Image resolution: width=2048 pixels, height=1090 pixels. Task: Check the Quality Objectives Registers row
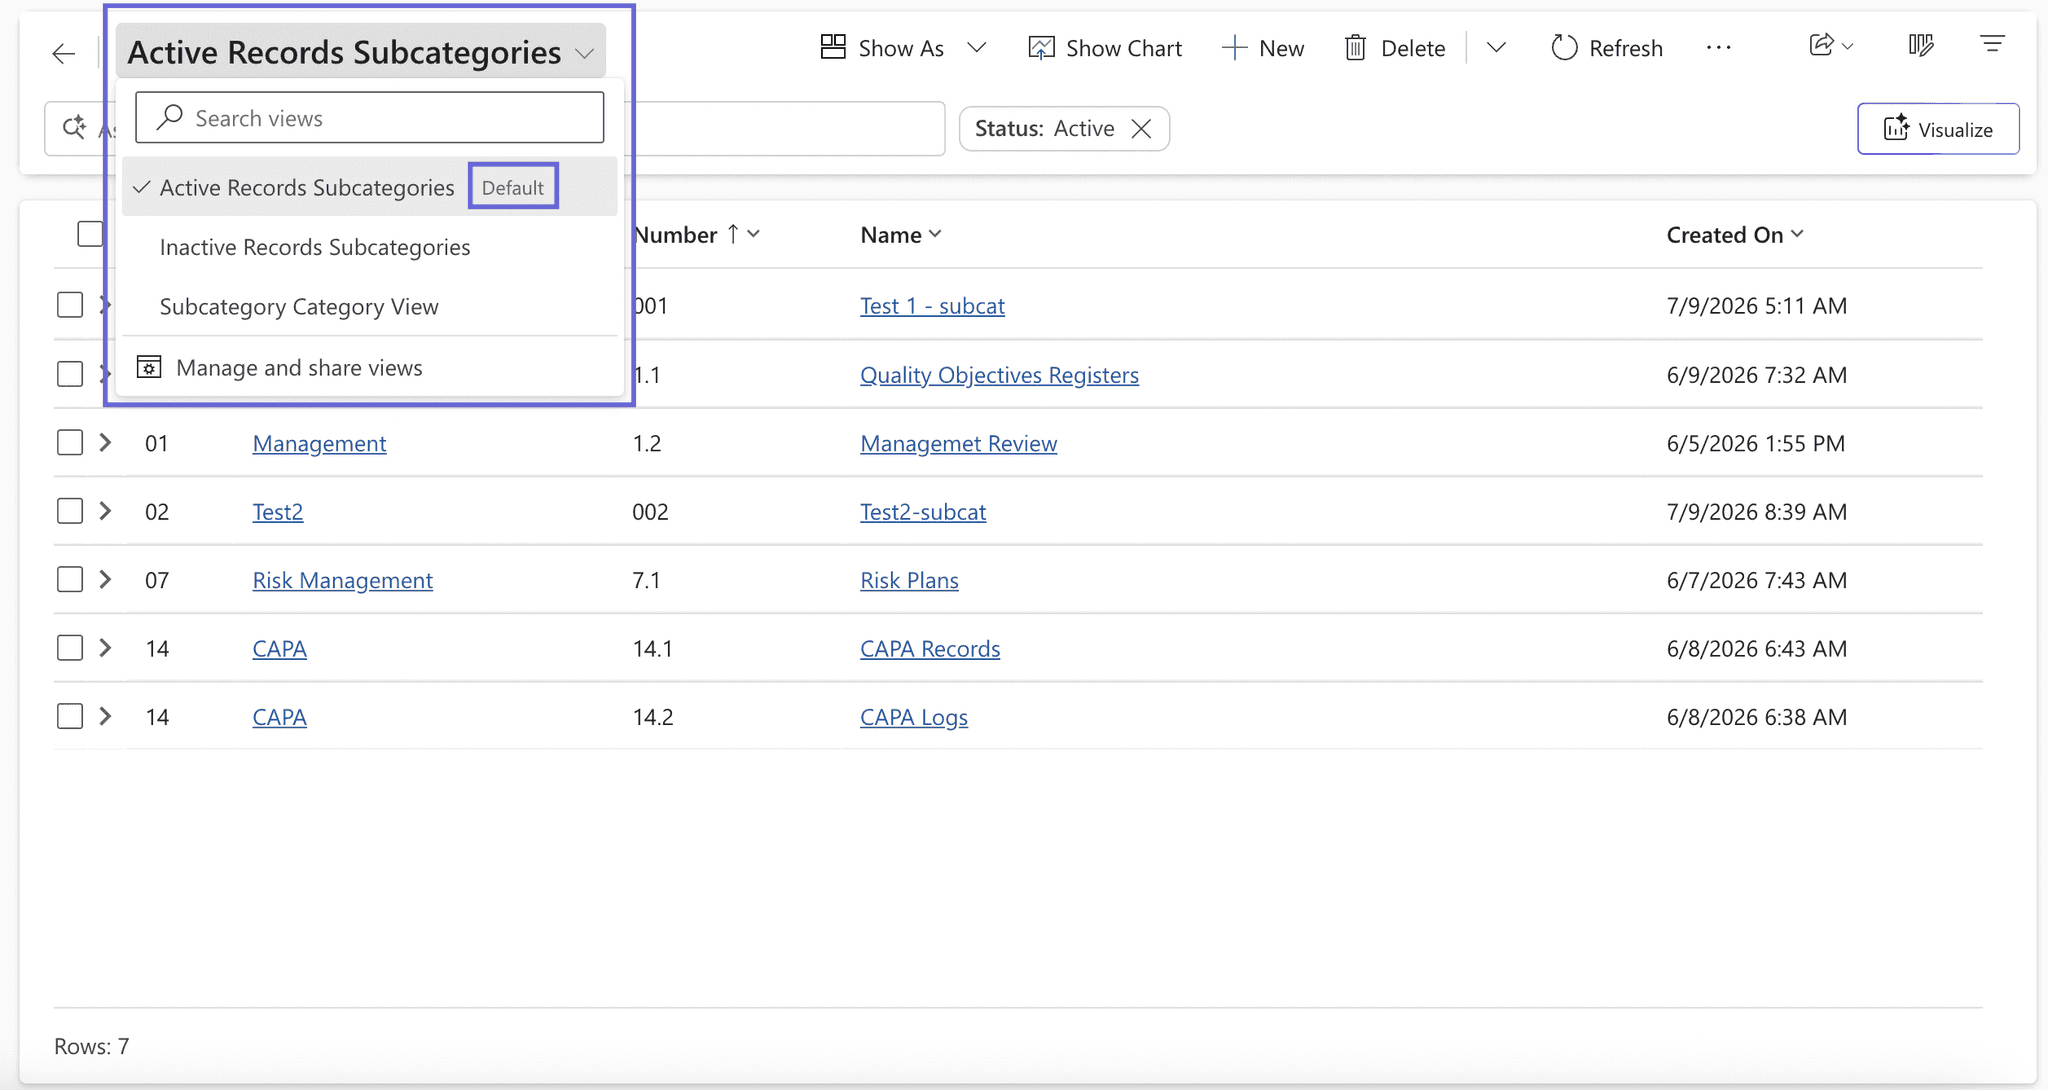70,374
